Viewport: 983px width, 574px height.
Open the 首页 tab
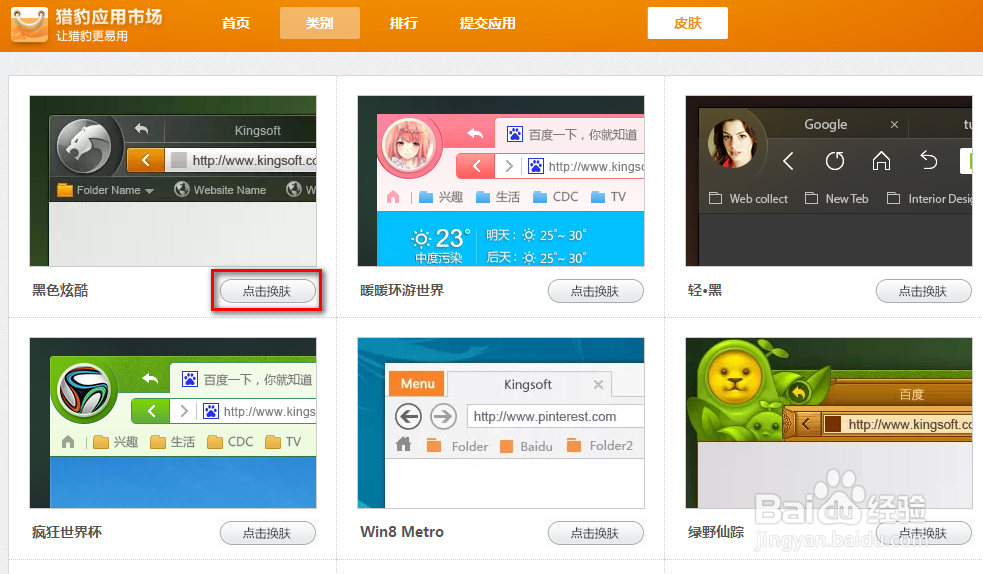pyautogui.click(x=236, y=23)
